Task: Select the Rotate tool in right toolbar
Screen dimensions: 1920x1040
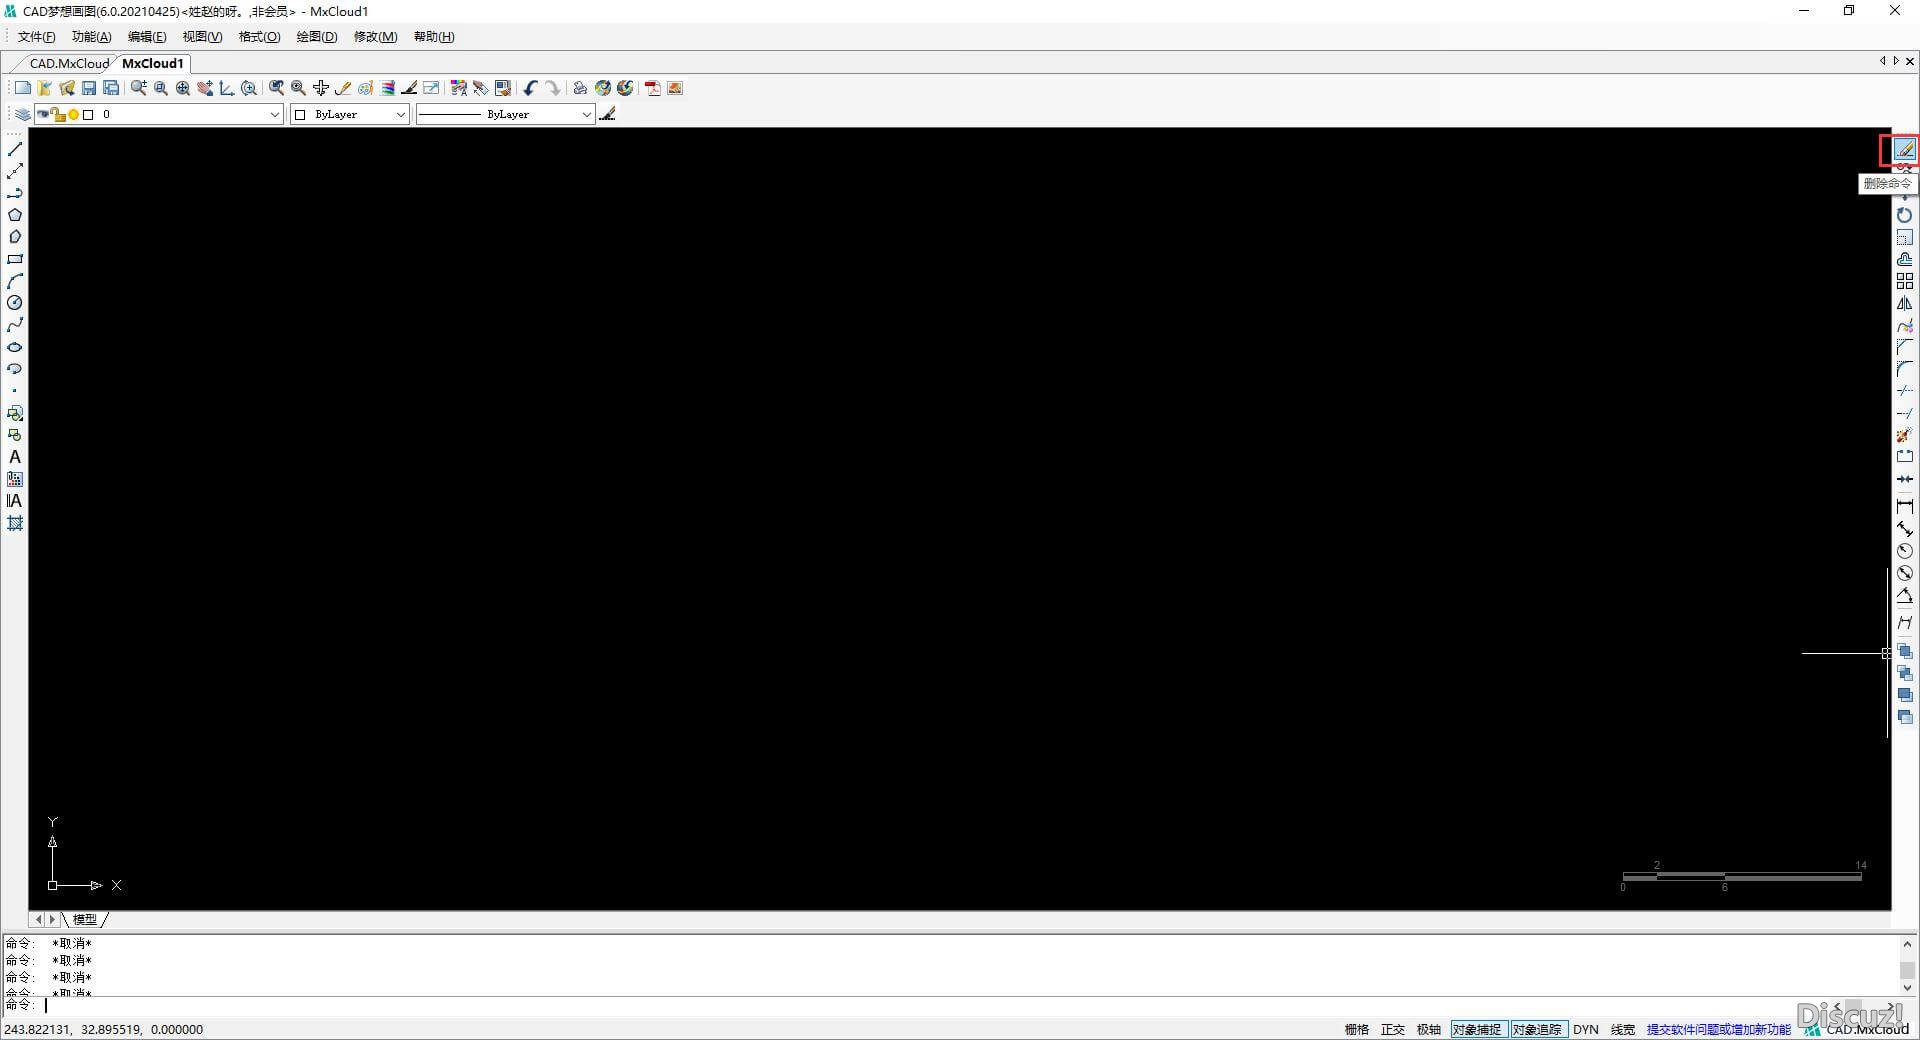Action: (x=1904, y=215)
